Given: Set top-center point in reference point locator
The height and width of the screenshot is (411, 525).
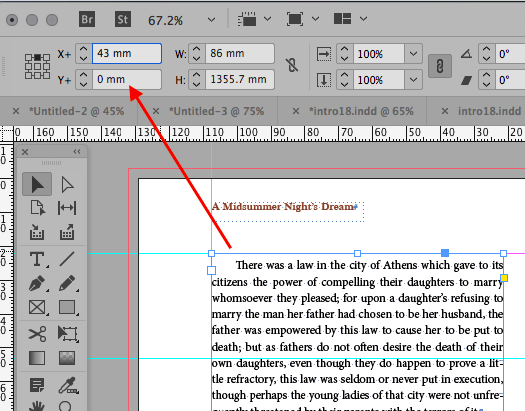Looking at the screenshot, I should point(38,58).
